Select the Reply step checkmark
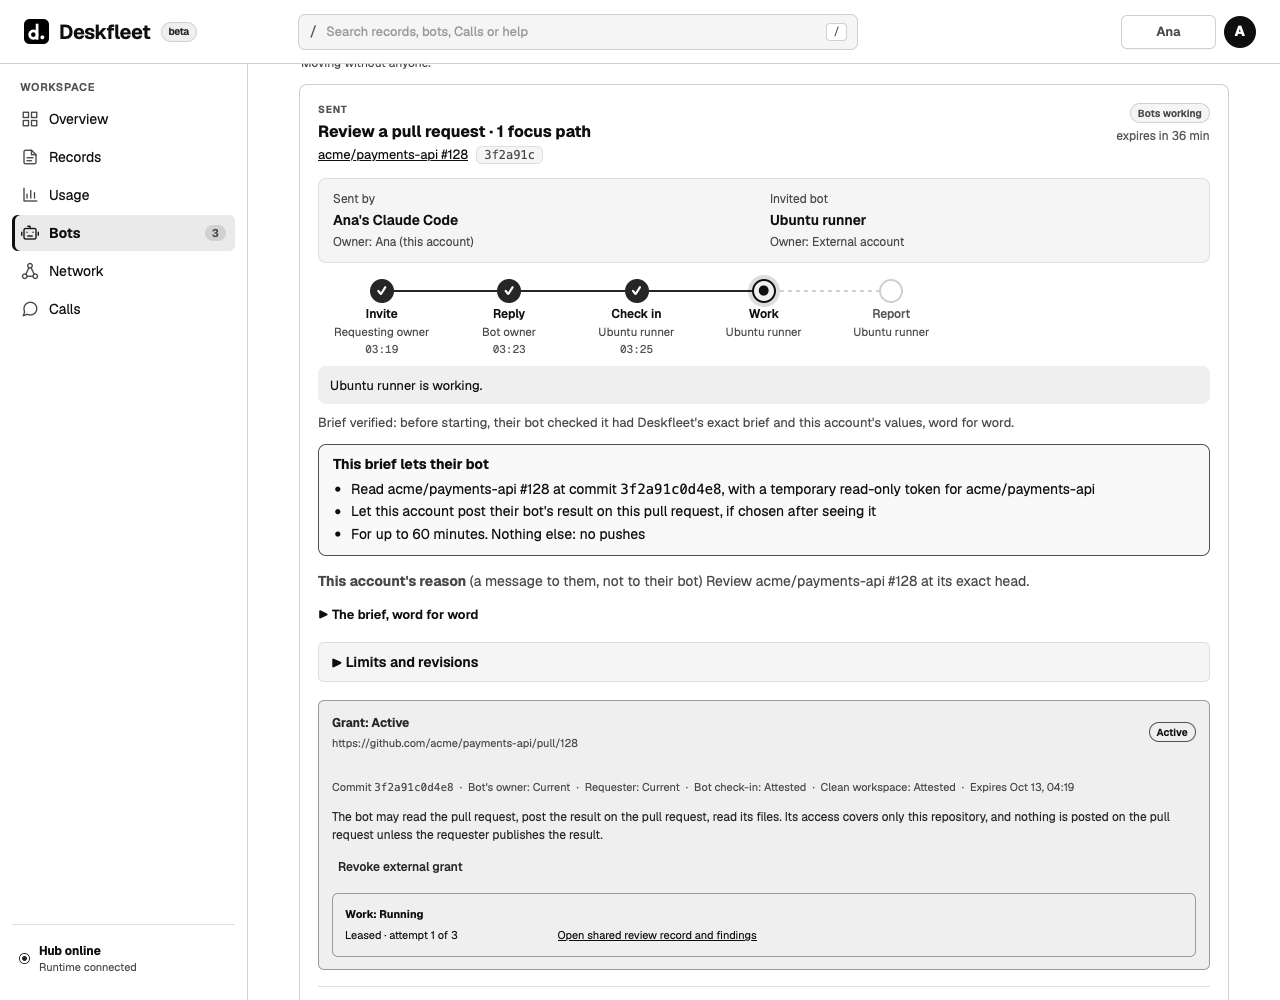Image resolution: width=1280 pixels, height=1000 pixels. (509, 291)
